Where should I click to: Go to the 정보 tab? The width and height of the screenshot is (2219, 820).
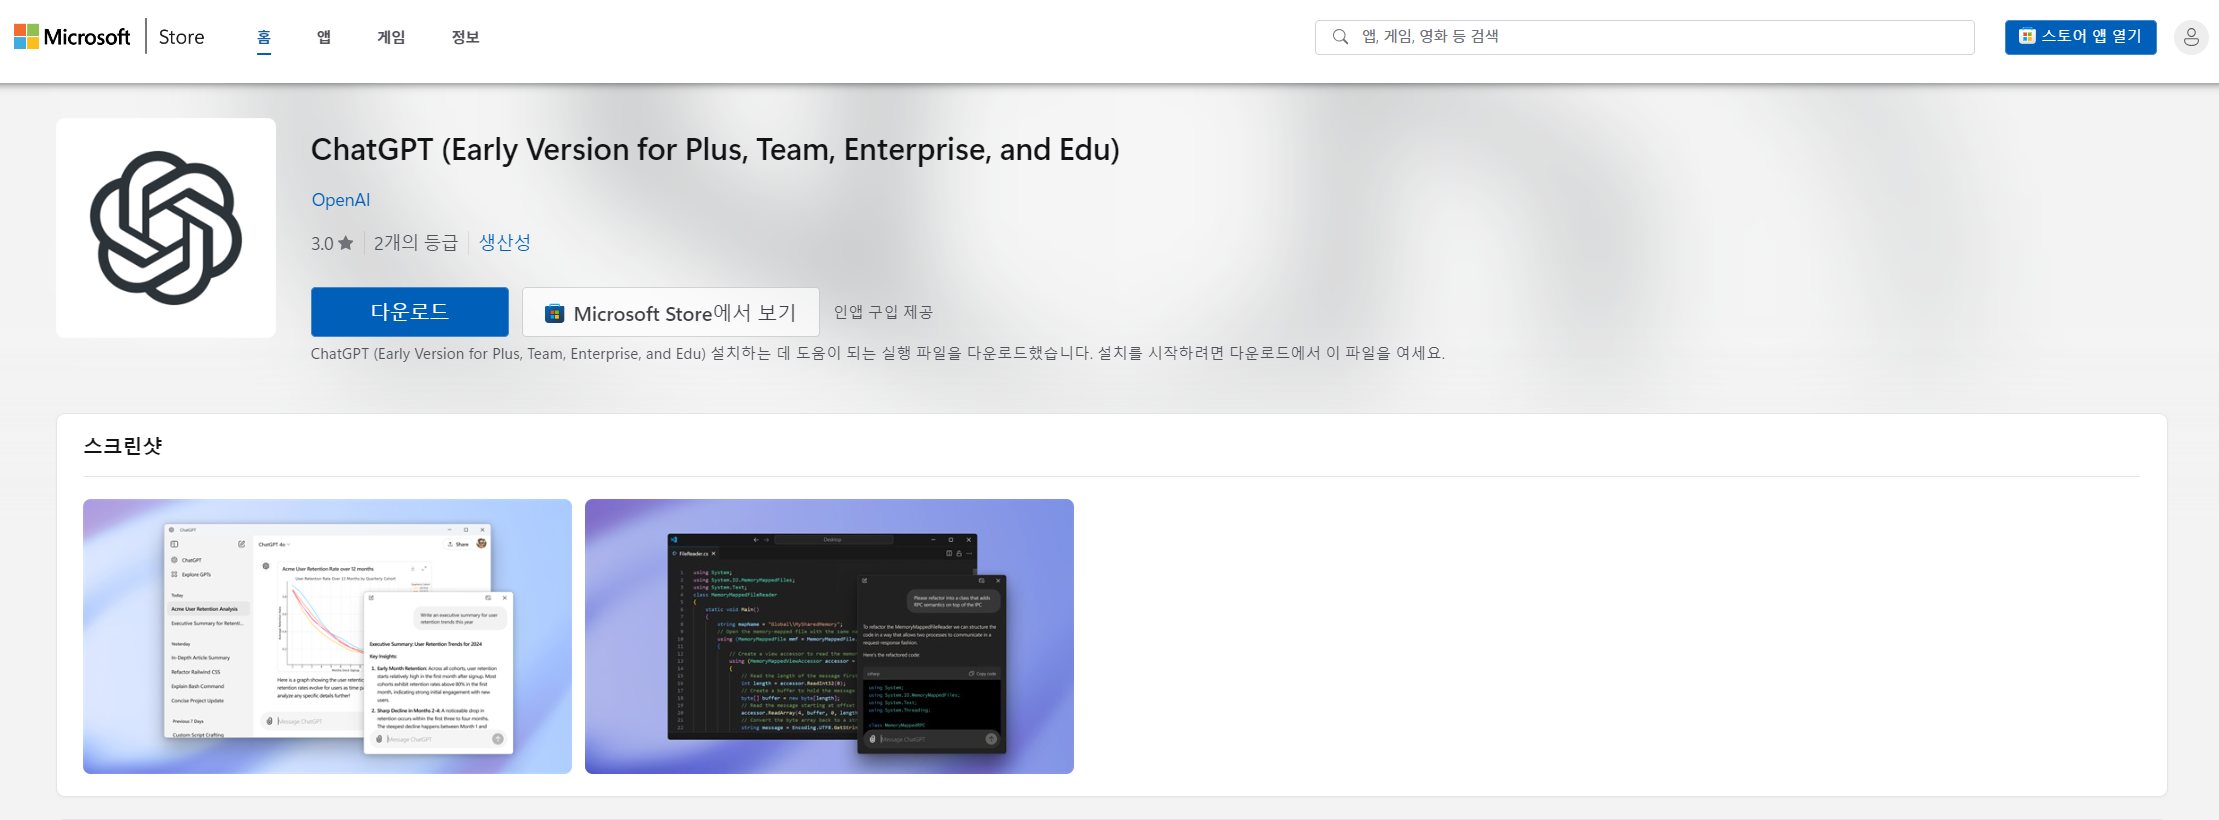465,37
